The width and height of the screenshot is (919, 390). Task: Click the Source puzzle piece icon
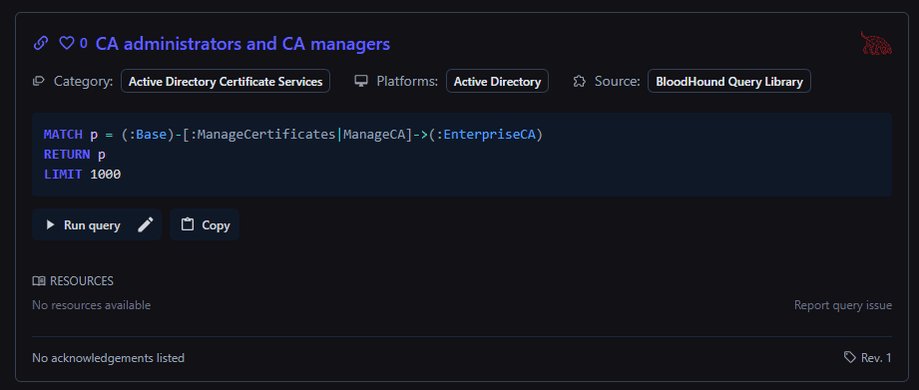pos(579,82)
